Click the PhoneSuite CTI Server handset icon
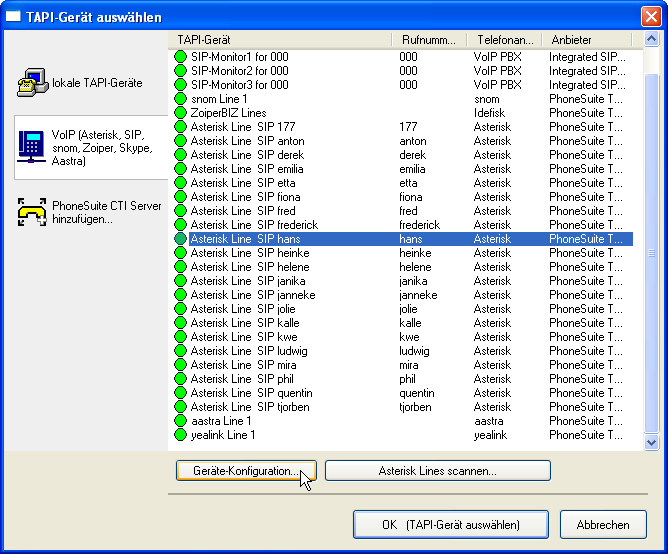This screenshot has height=554, width=668. click(33, 211)
